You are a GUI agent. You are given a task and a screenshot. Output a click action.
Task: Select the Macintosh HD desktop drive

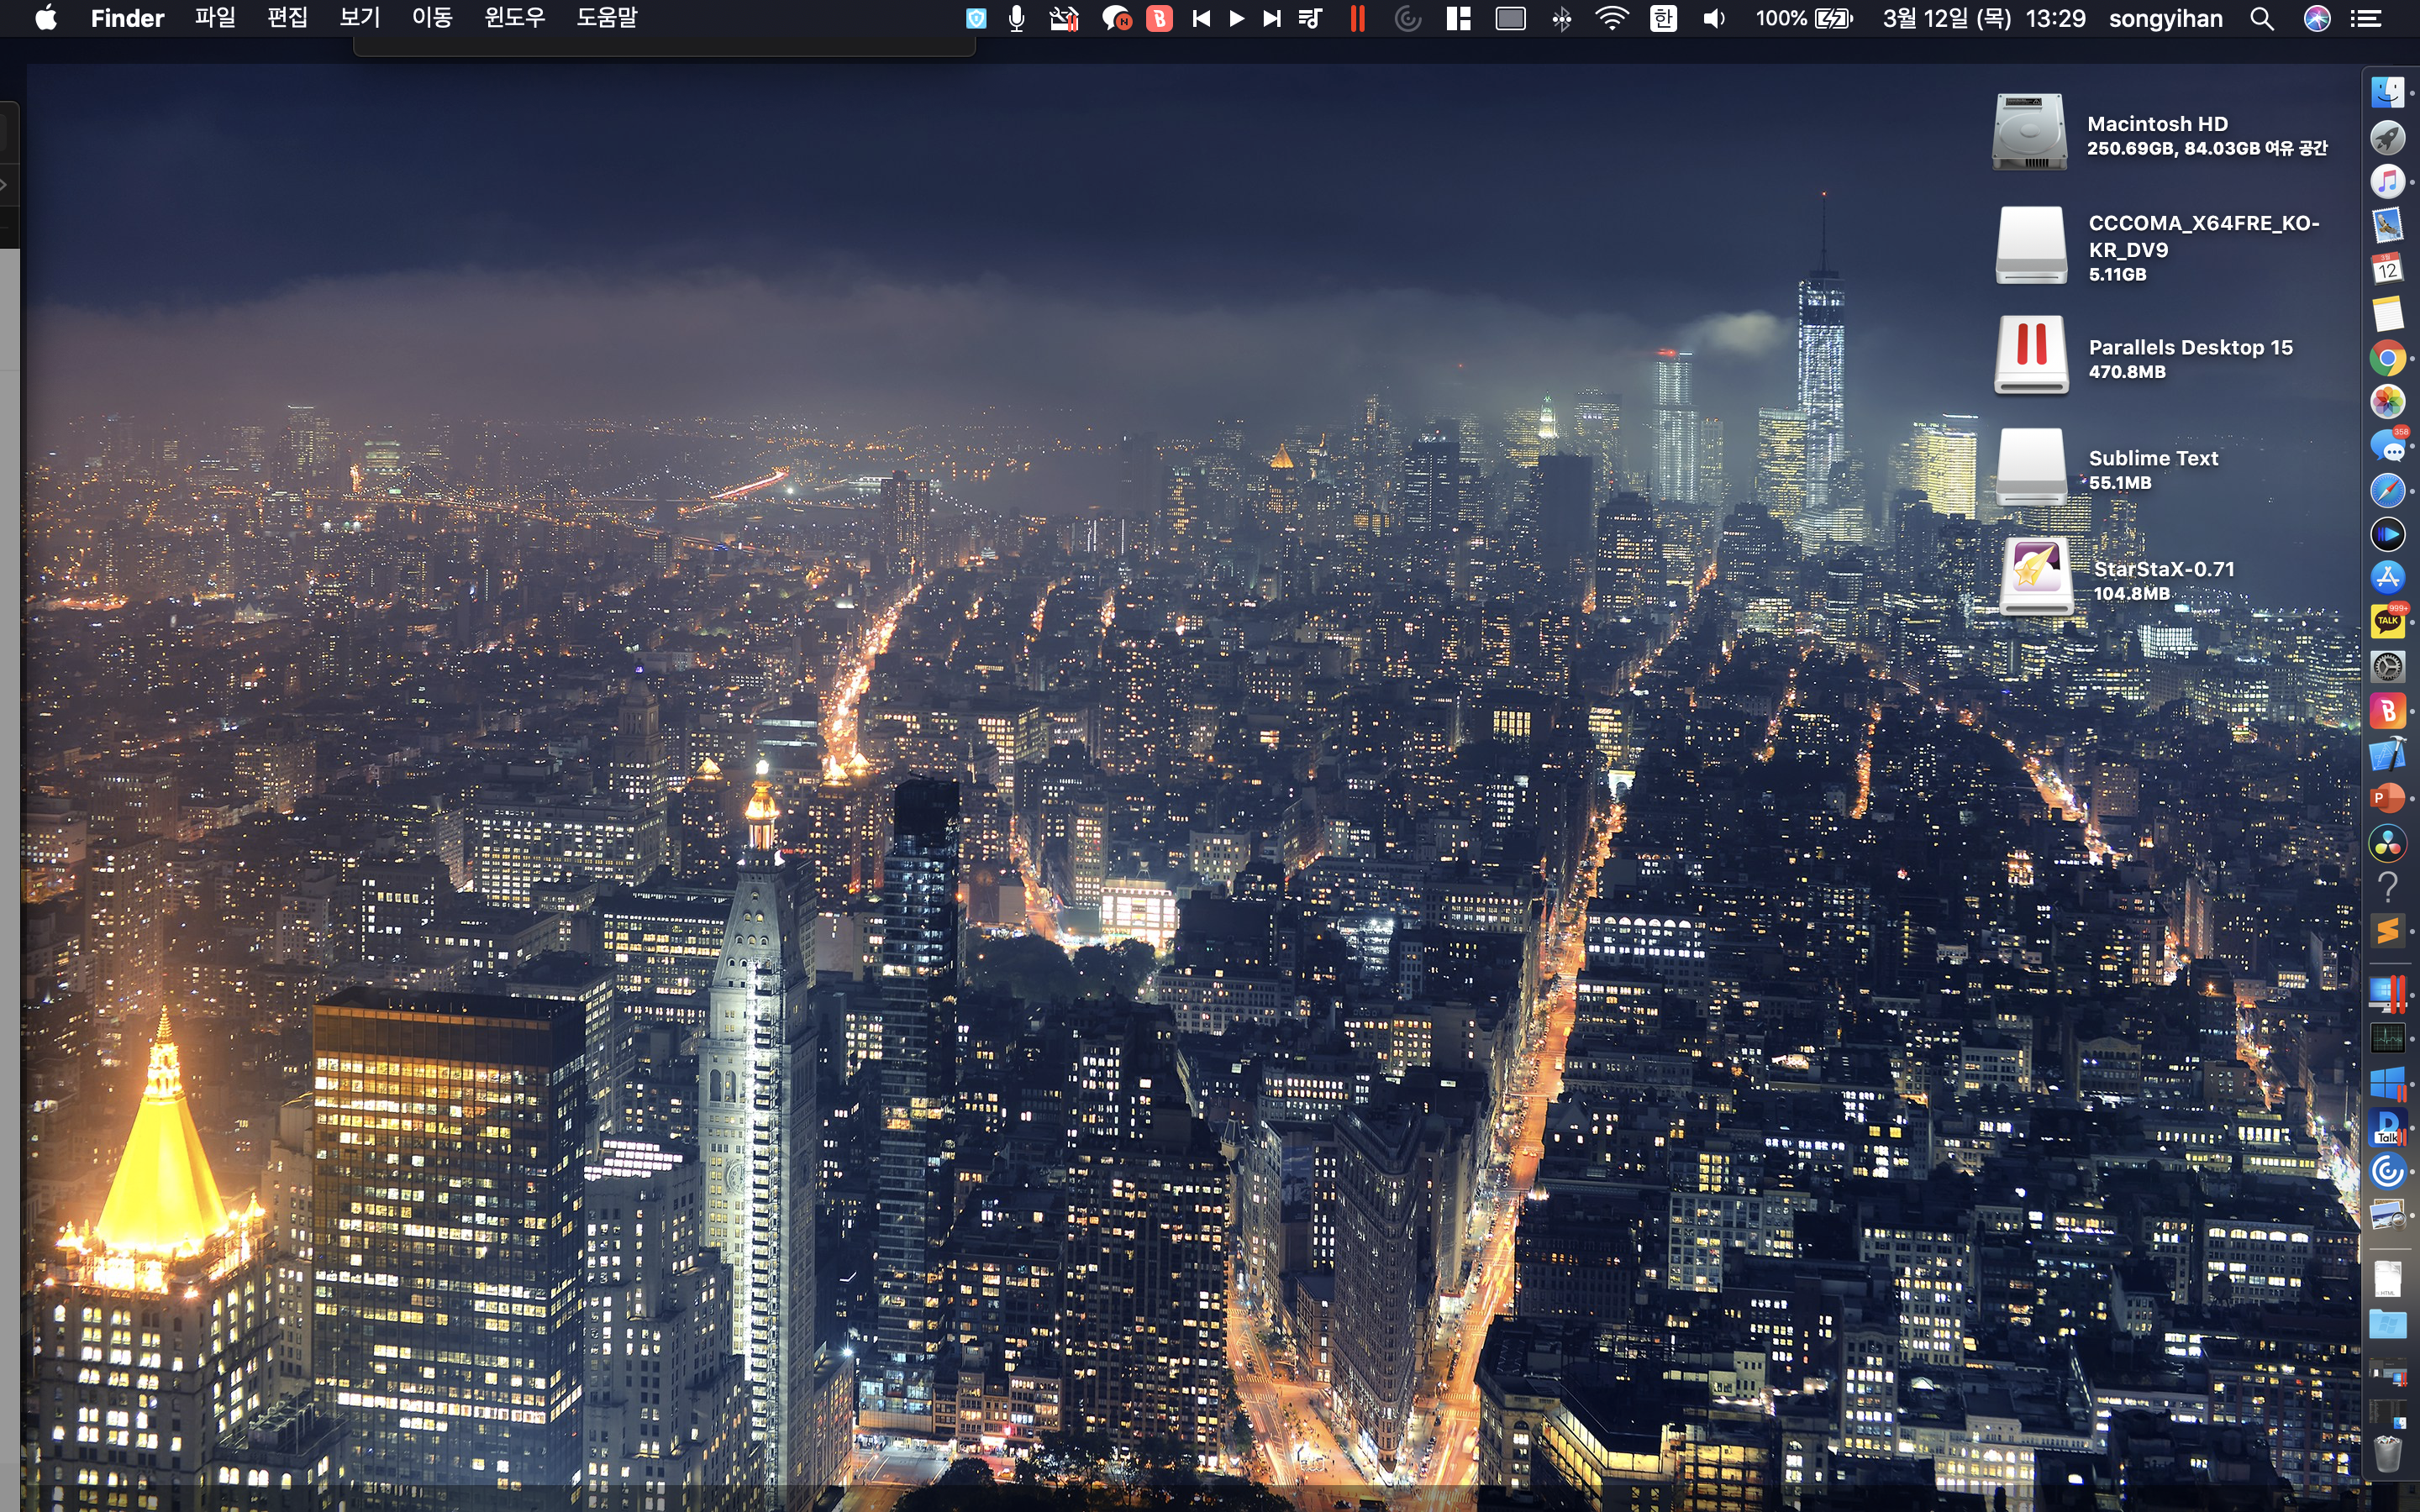tap(2029, 132)
